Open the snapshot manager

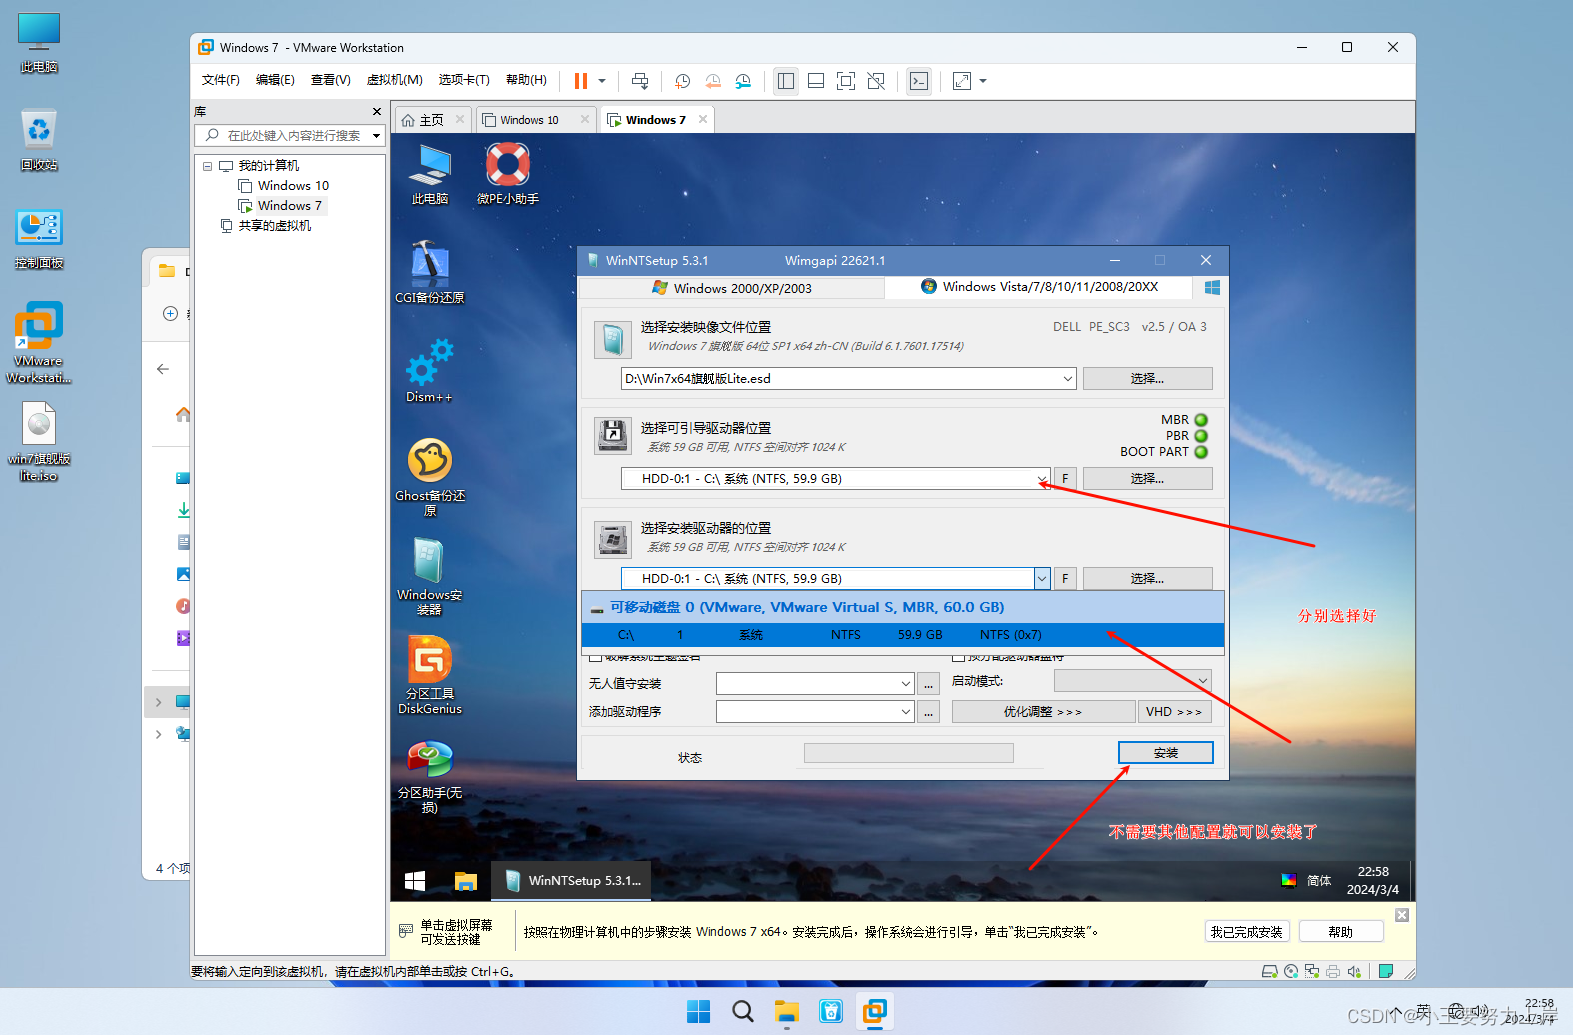click(x=743, y=81)
